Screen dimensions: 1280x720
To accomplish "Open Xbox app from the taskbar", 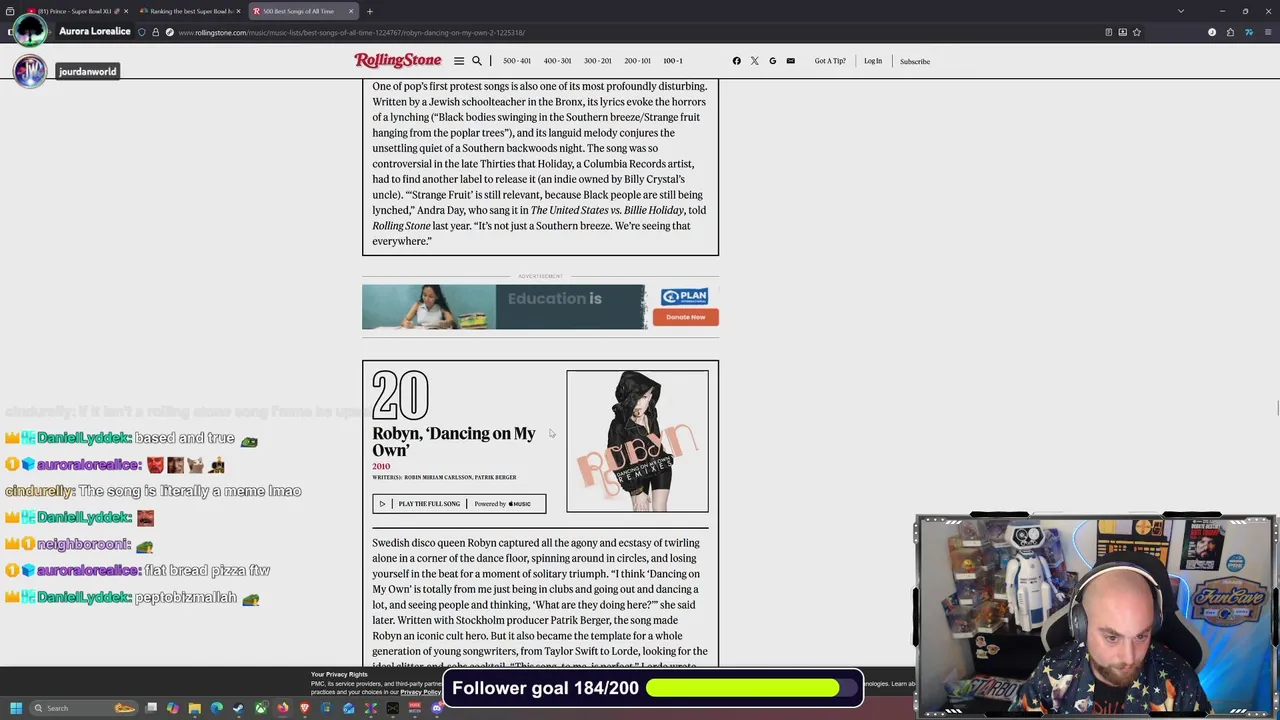I will 261,708.
